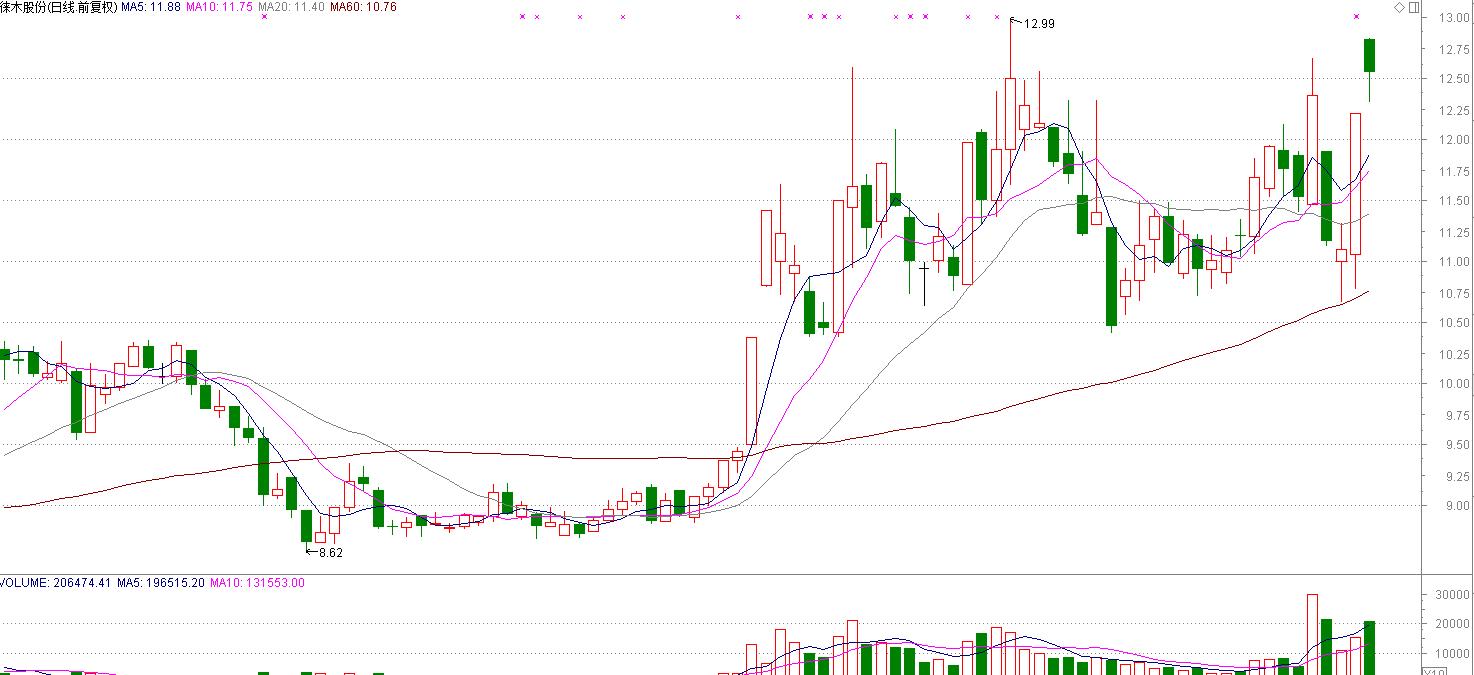Click the latest green candlestick near 12.75
This screenshot has width=1474, height=675.
tap(1370, 55)
